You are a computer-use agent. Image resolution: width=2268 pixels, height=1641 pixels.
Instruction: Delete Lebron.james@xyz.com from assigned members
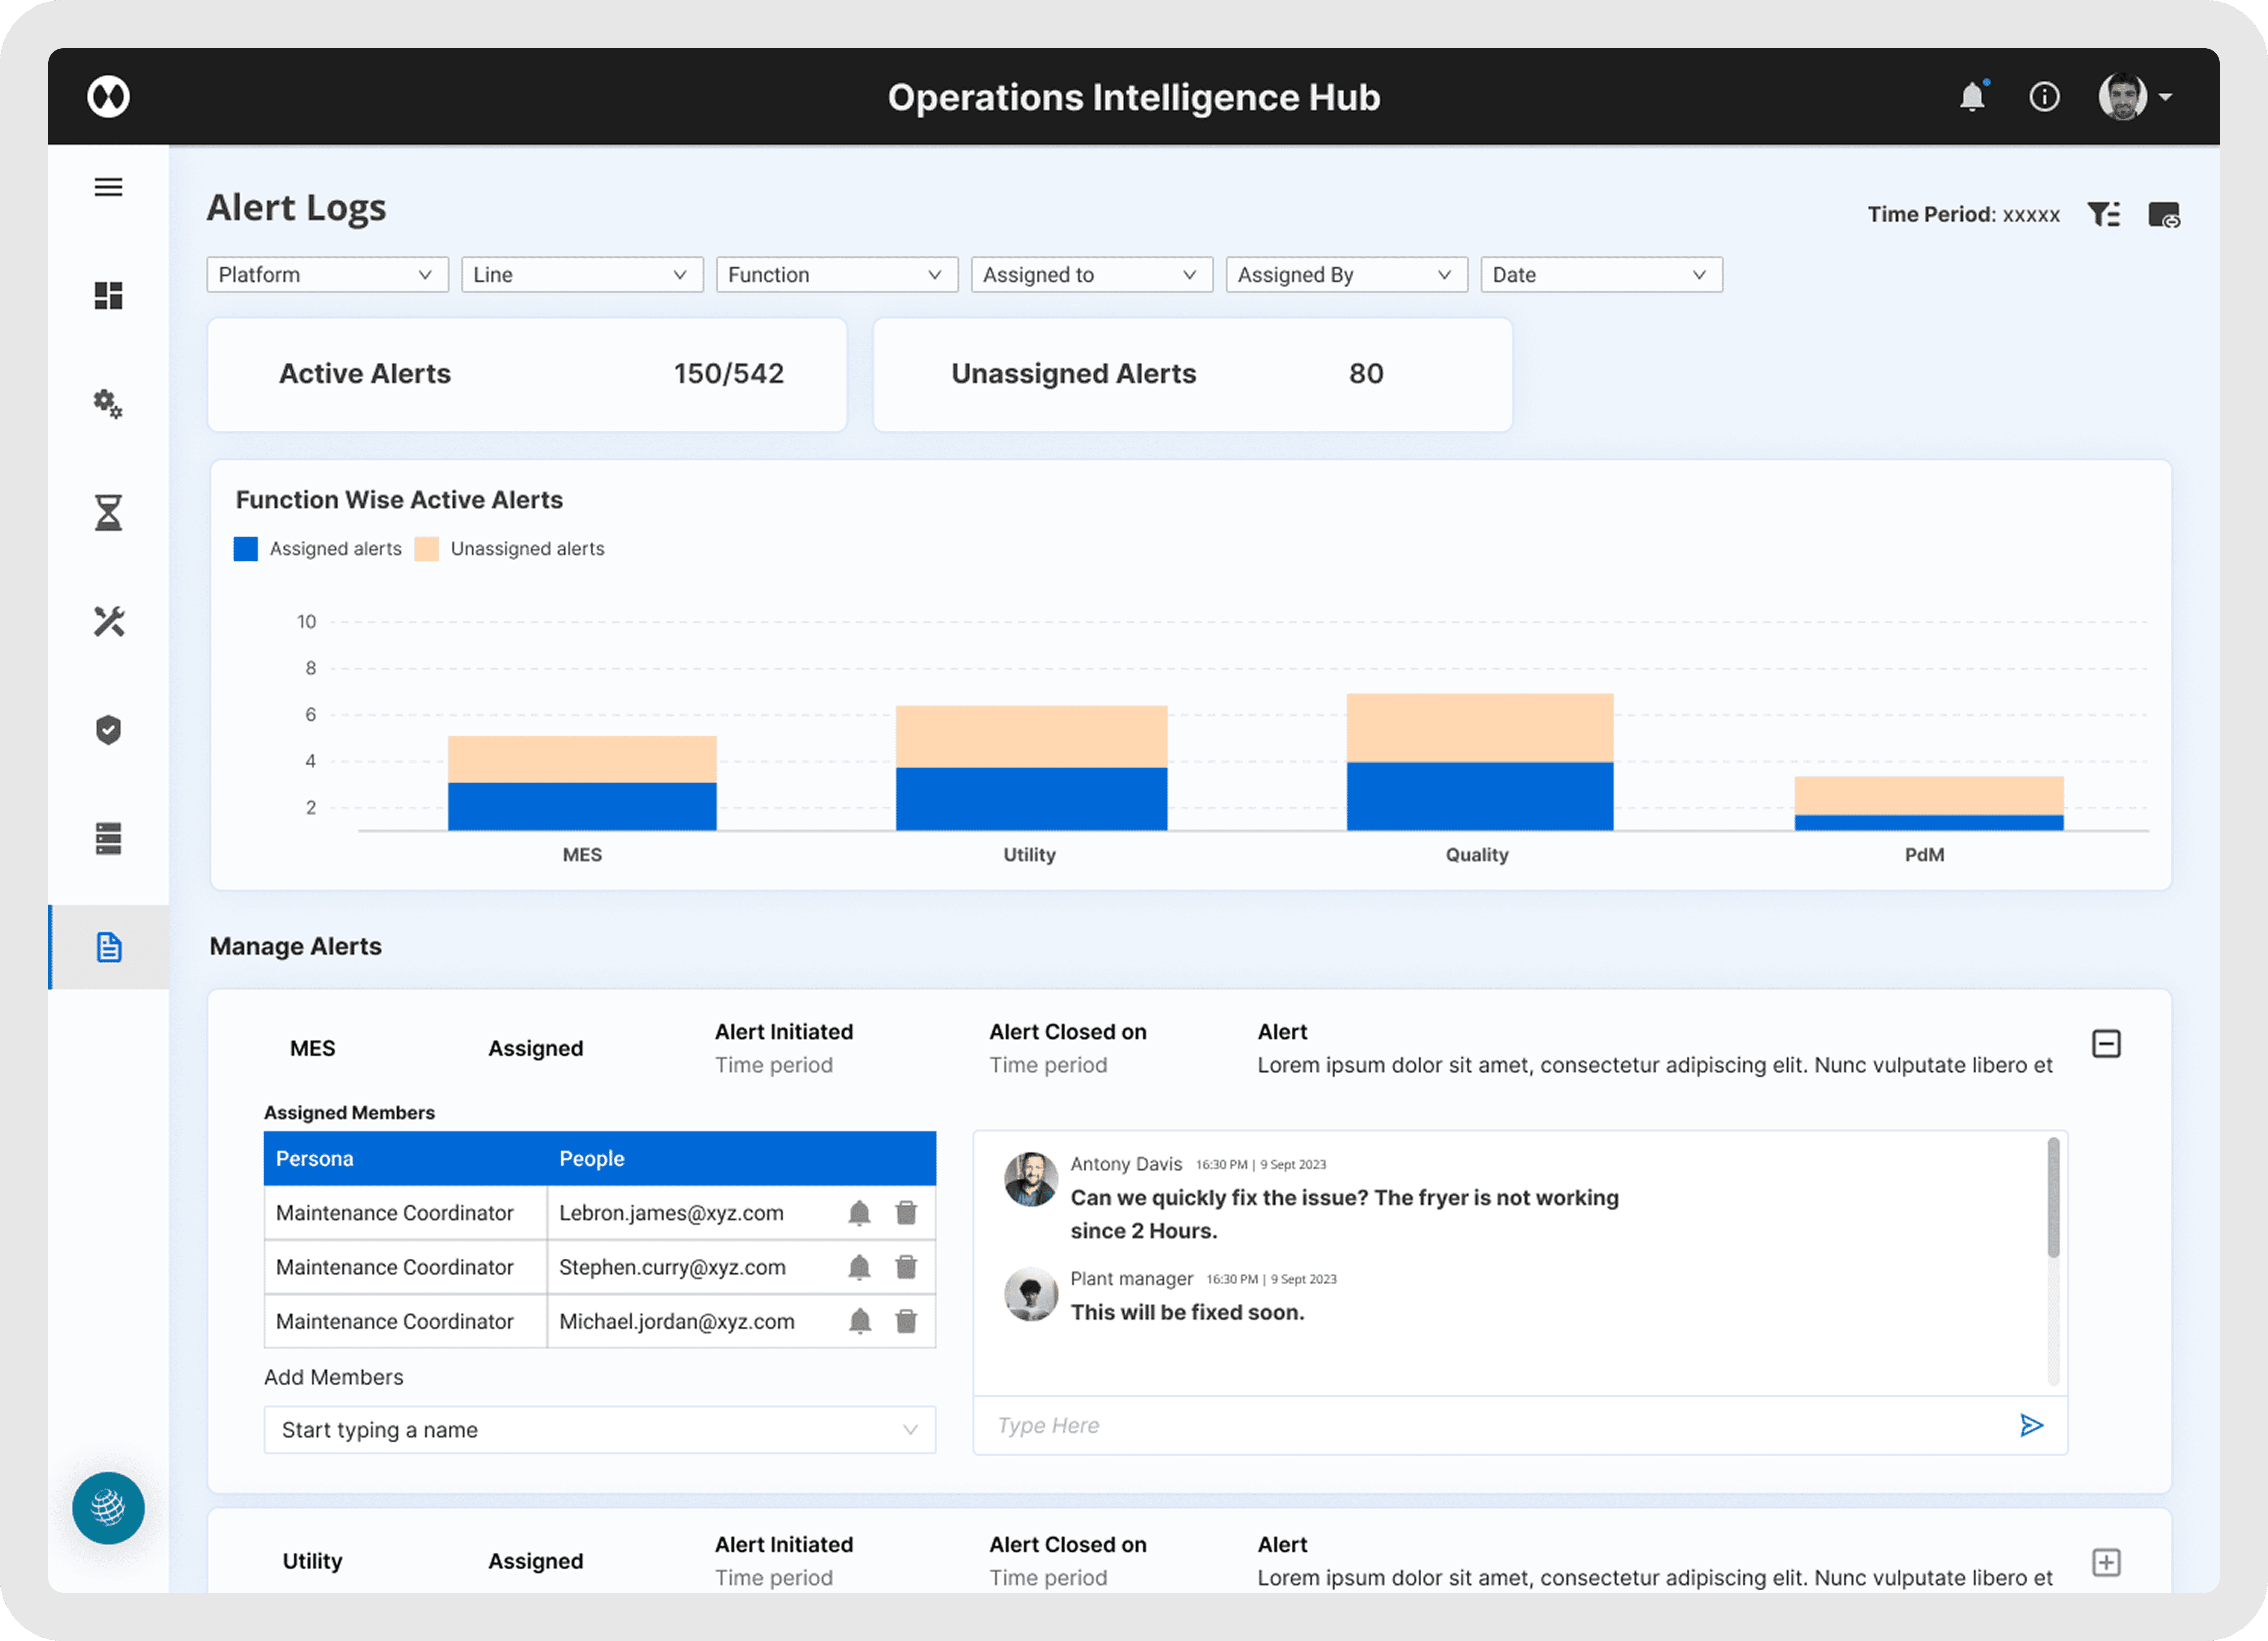pyautogui.click(x=906, y=1213)
